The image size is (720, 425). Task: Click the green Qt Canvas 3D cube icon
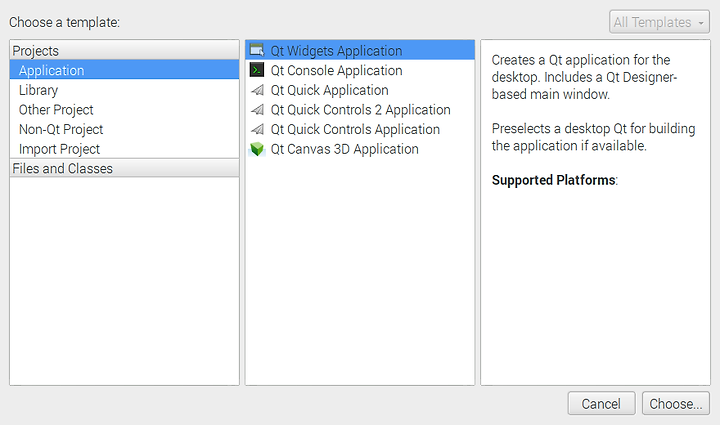(x=257, y=149)
